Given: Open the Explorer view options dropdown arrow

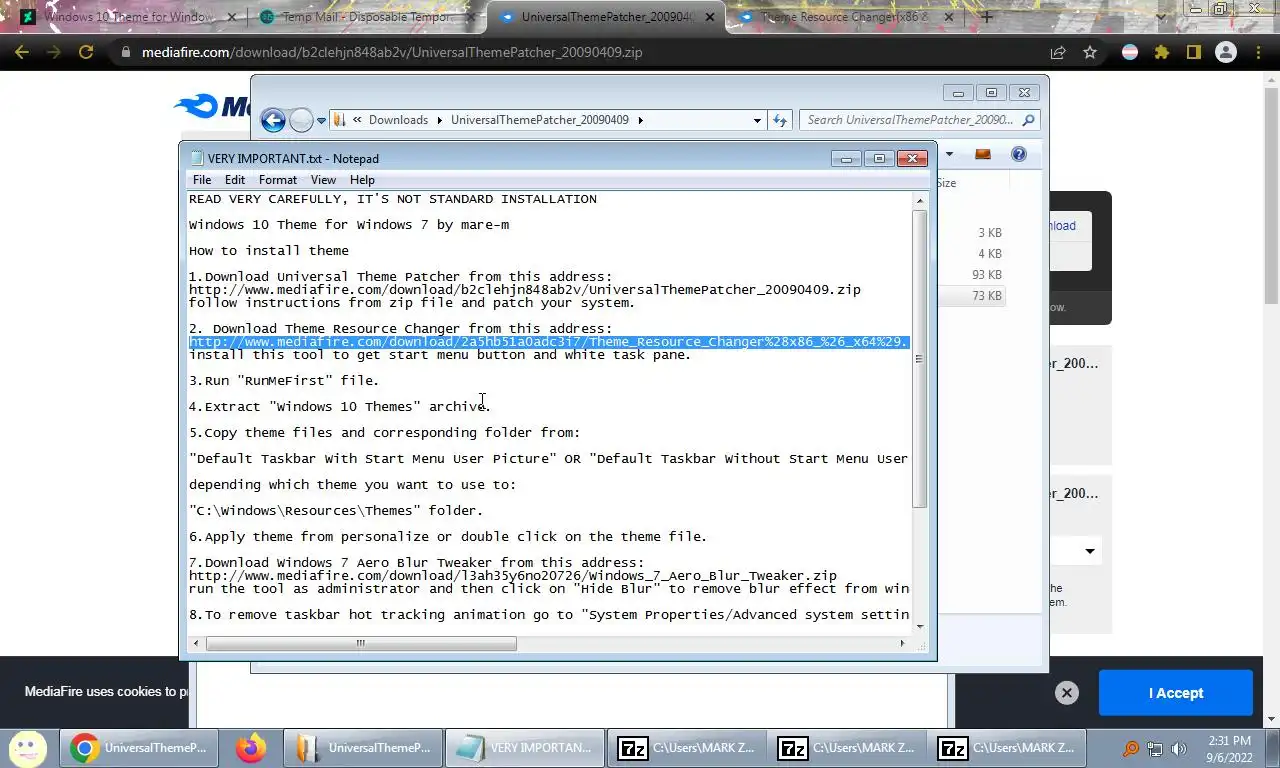Looking at the screenshot, I should (x=949, y=154).
